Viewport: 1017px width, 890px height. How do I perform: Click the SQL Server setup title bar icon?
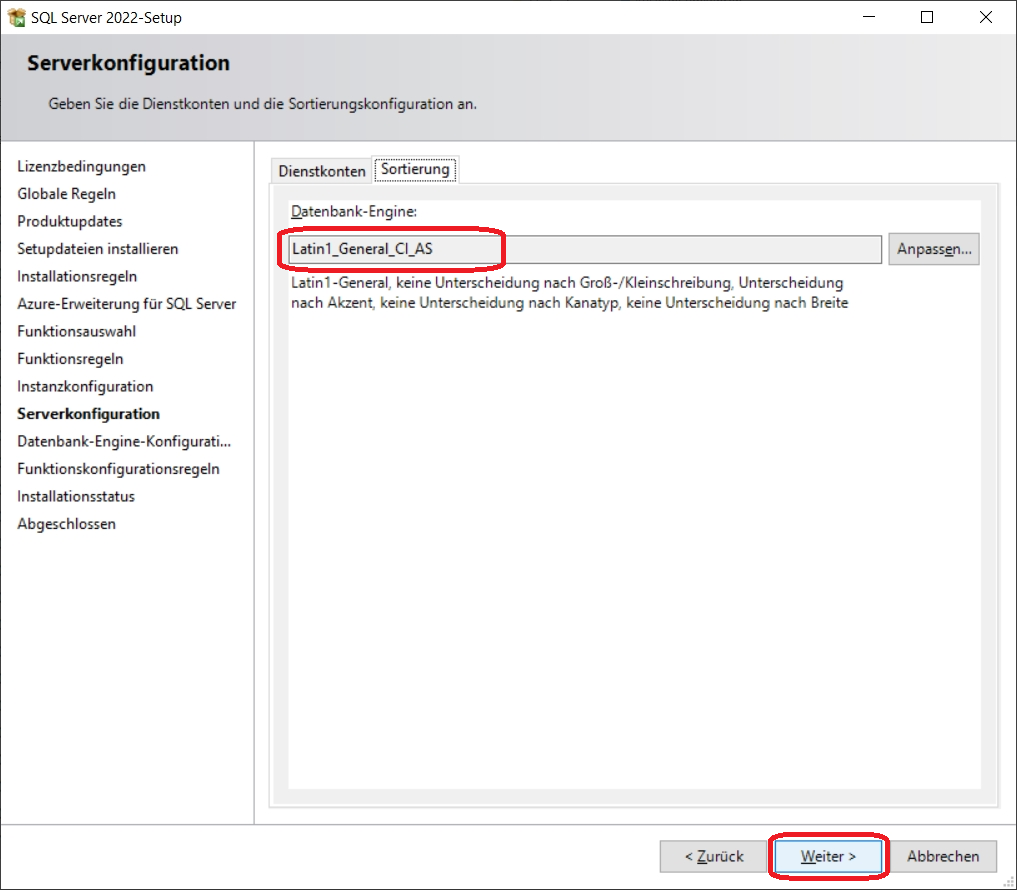pos(16,18)
